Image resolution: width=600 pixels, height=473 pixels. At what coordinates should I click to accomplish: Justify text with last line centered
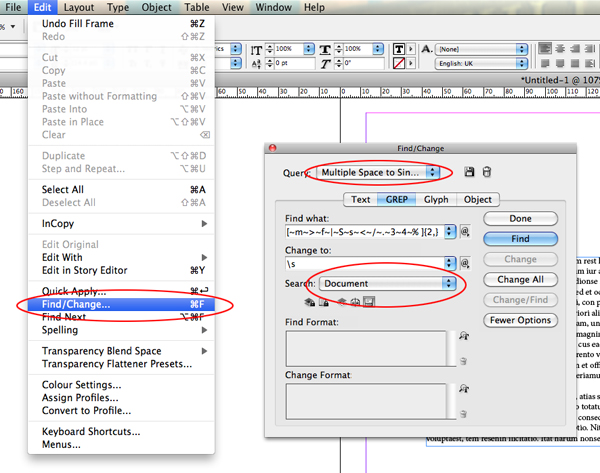[x=560, y=63]
